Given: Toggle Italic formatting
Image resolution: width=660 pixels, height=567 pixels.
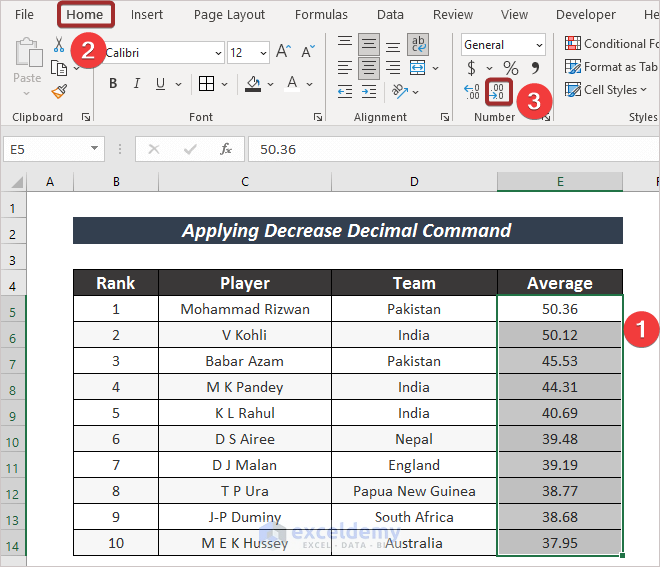Looking at the screenshot, I should click(x=136, y=82).
